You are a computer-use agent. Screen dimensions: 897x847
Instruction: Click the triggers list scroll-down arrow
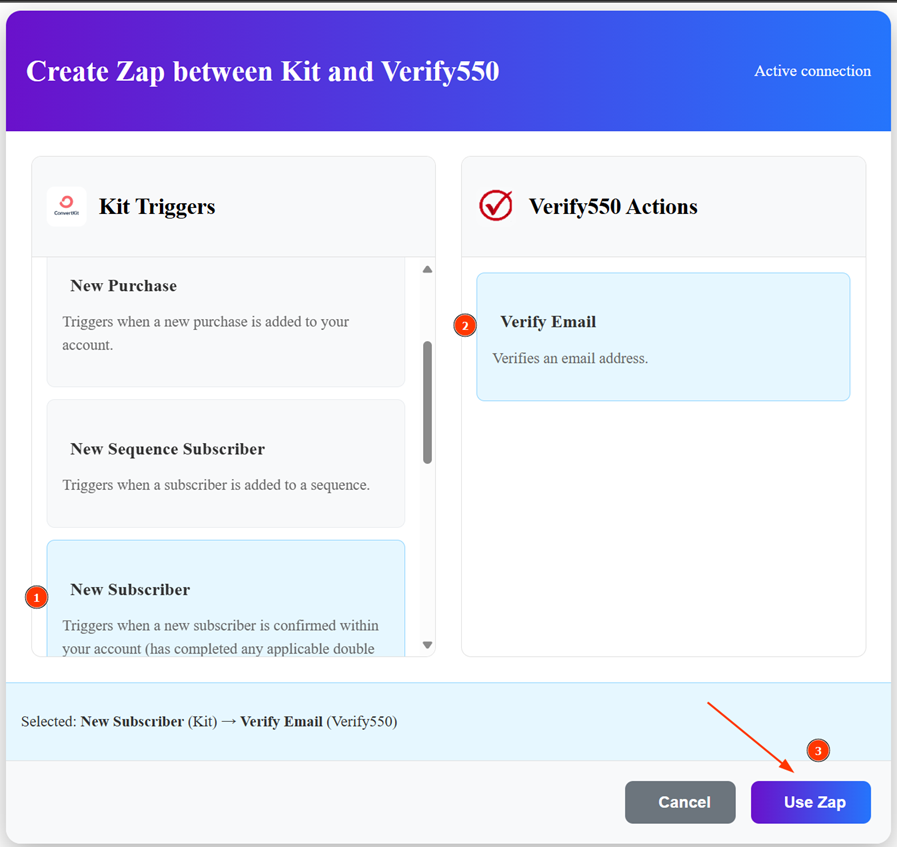(427, 645)
